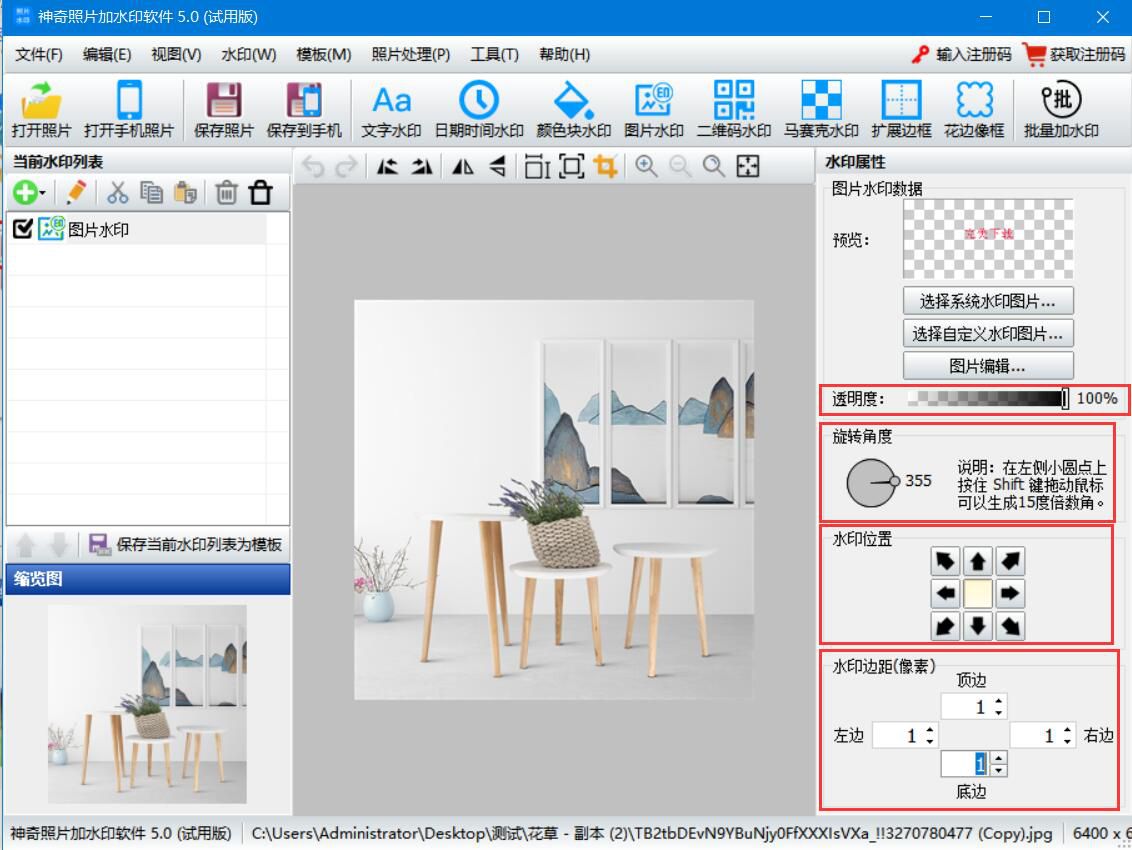The height and width of the screenshot is (850, 1132).
Task: Open the 水印(W) menu
Action: (x=248, y=54)
